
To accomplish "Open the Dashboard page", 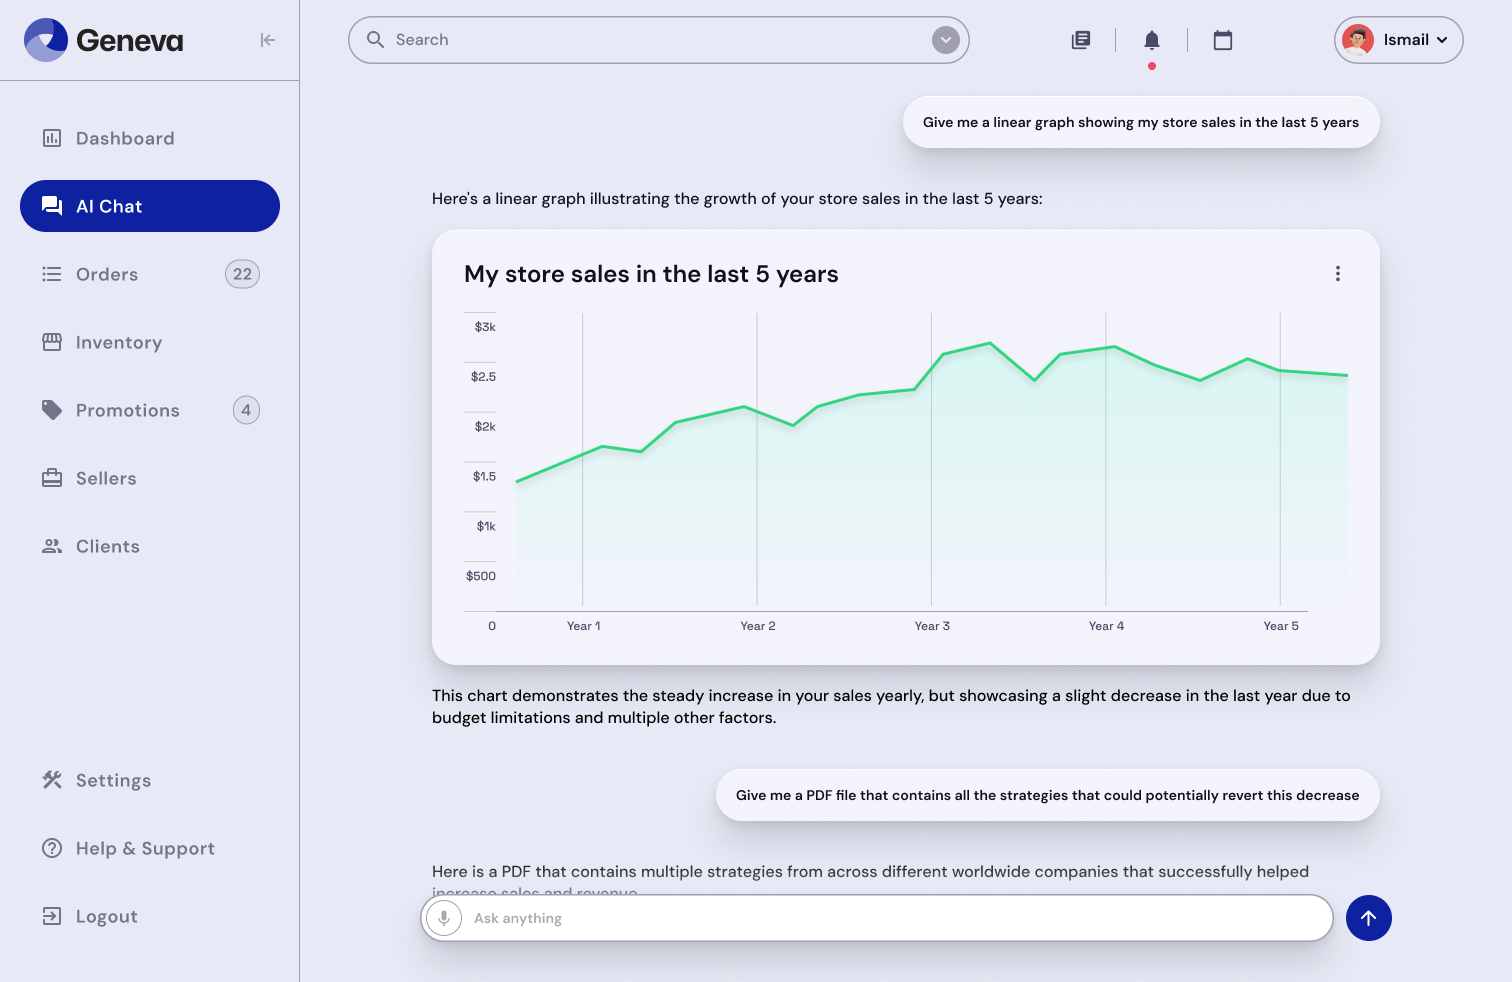I will click(x=125, y=138).
